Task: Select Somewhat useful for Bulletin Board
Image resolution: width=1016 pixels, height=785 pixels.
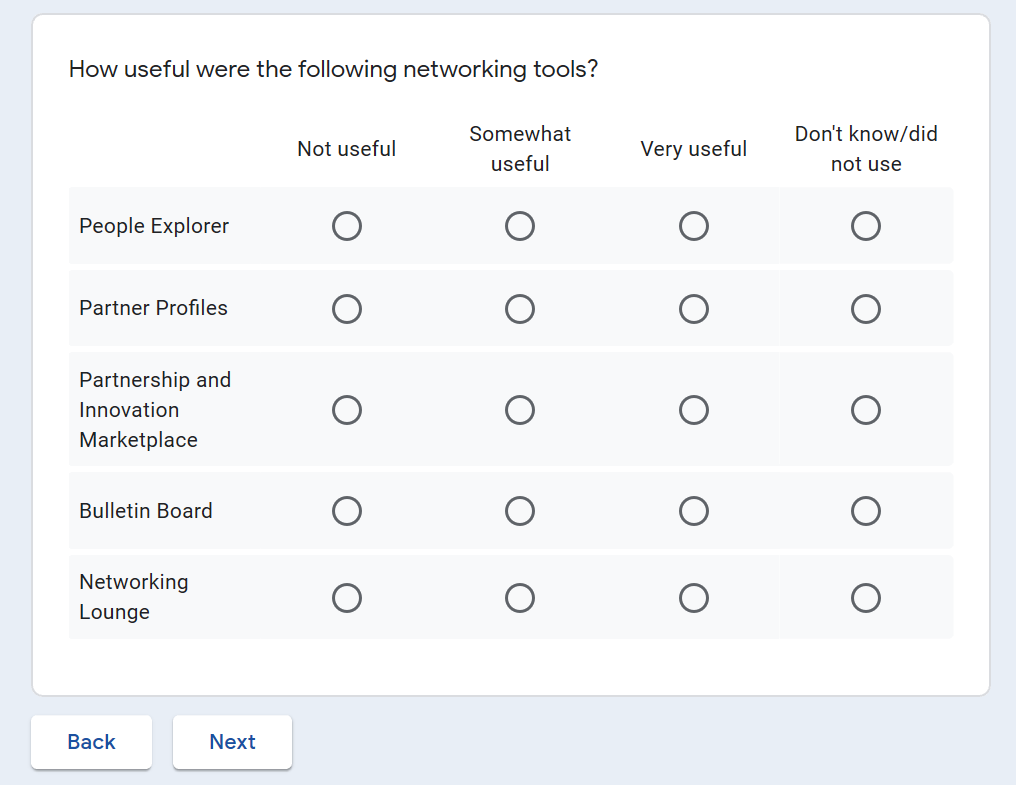Action: [x=520, y=512]
